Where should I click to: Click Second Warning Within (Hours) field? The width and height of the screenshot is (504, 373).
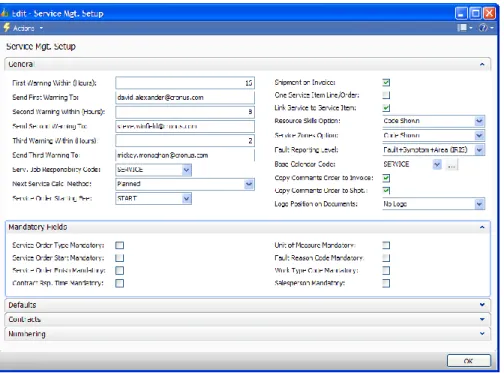pyautogui.click(x=185, y=112)
